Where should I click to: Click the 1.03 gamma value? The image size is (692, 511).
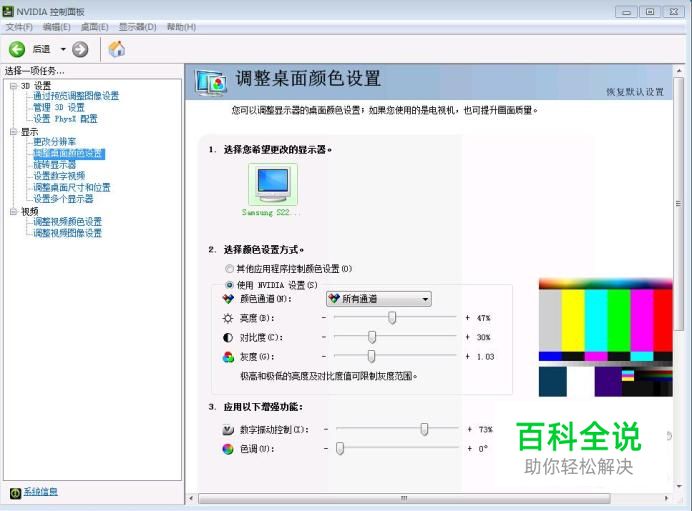click(x=485, y=357)
